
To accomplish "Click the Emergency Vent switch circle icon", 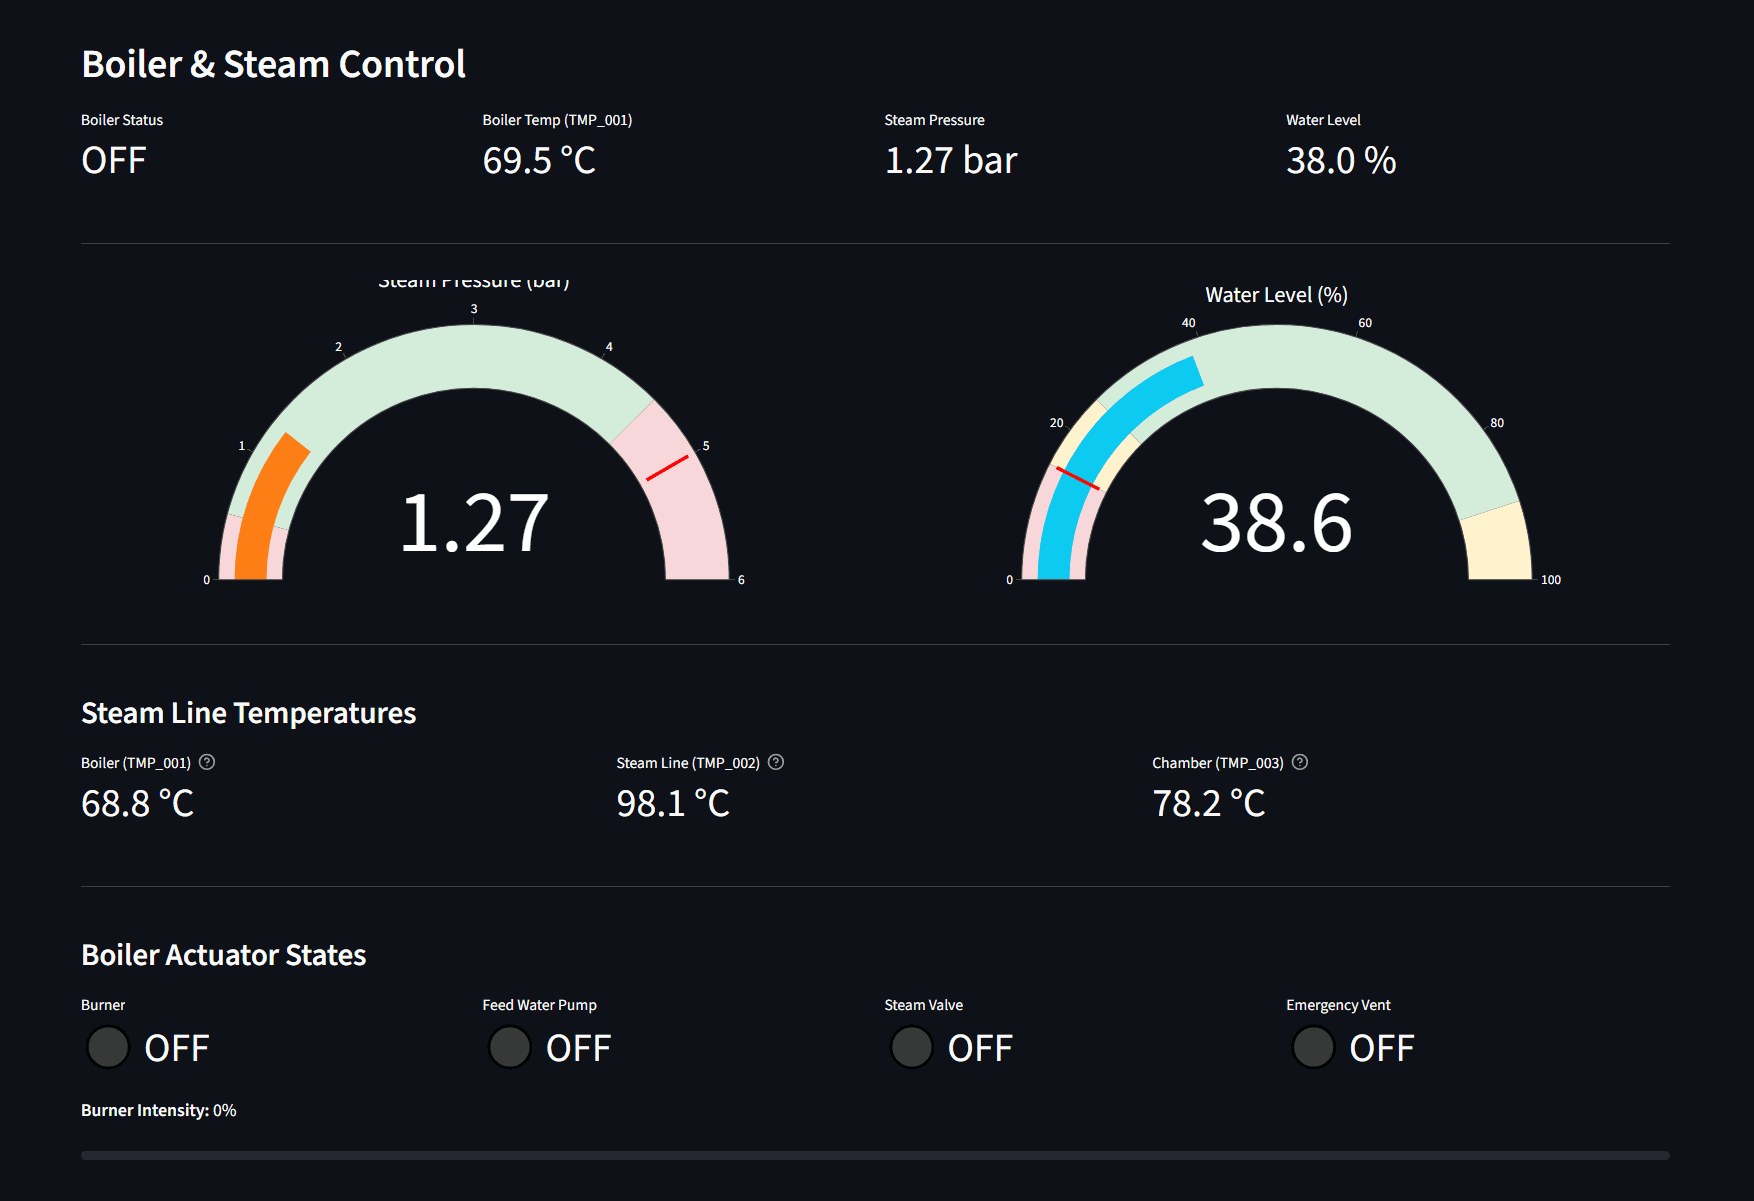I will tap(1314, 1047).
